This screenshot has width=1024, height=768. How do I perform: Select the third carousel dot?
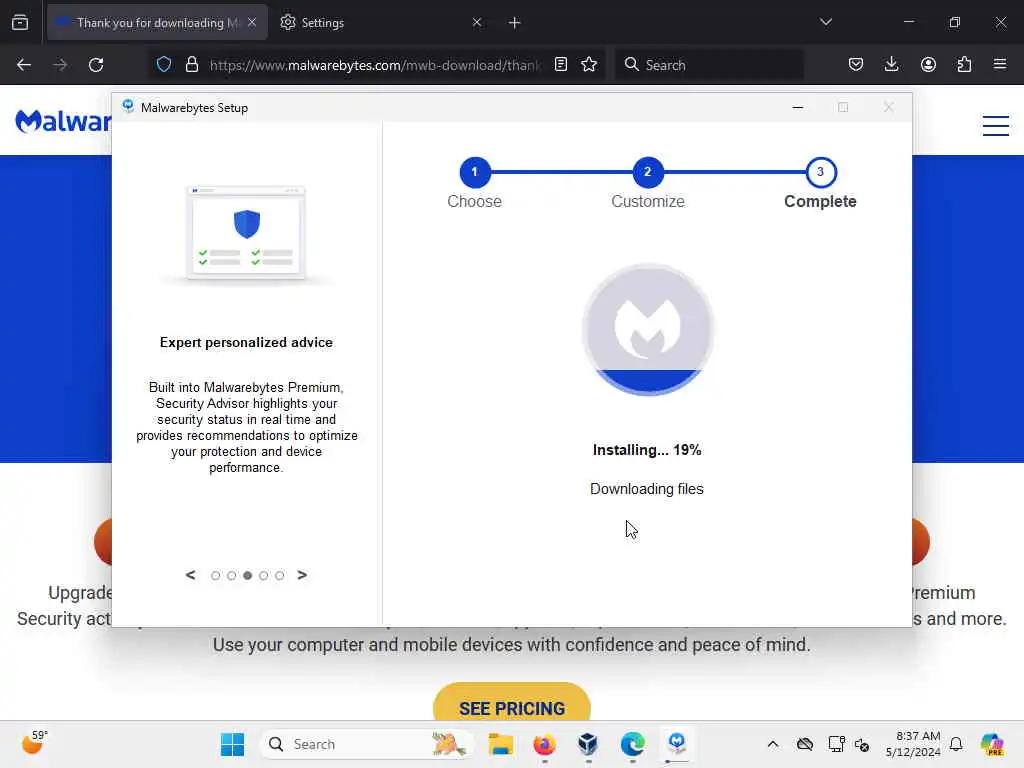pos(248,575)
